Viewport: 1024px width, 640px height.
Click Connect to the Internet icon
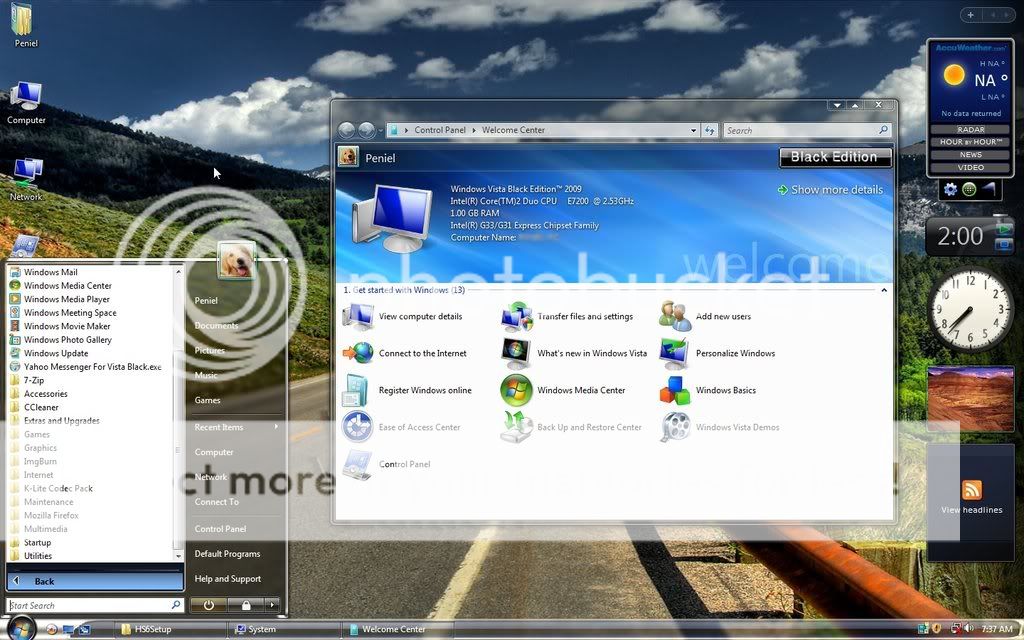pos(358,354)
